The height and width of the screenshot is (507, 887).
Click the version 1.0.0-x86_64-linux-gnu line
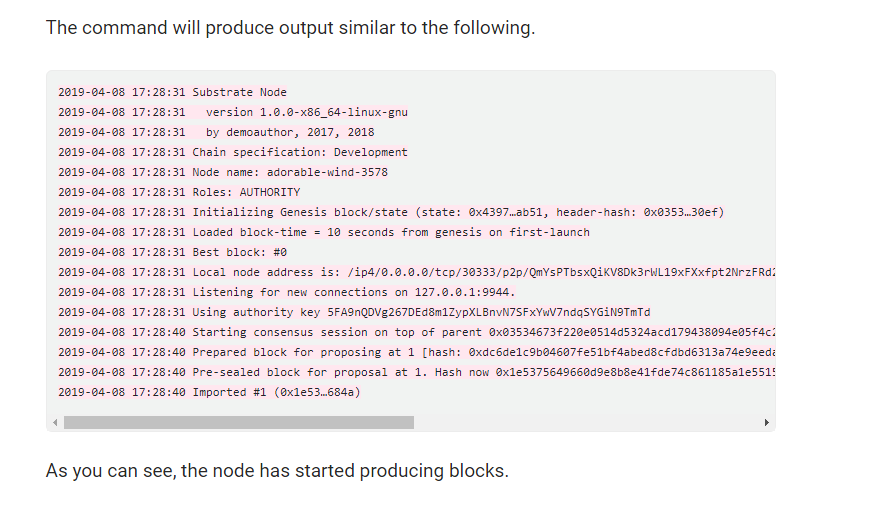[x=306, y=112]
